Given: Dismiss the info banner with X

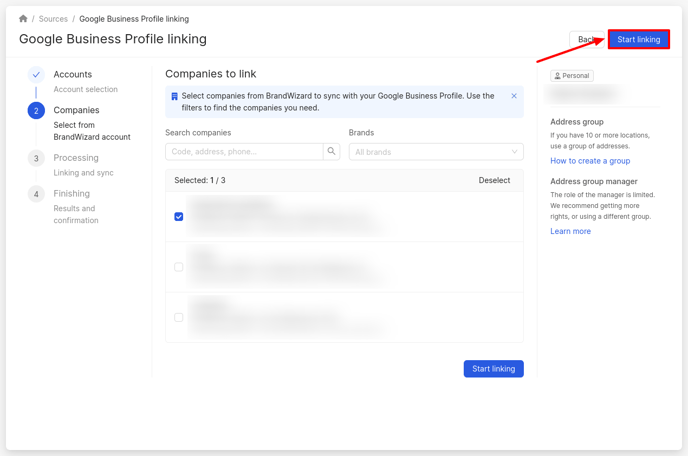Looking at the screenshot, I should point(514,96).
